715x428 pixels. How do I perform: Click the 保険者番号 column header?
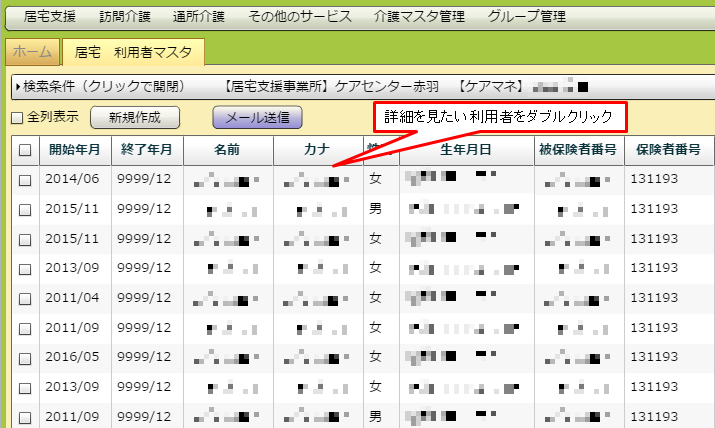coord(667,150)
